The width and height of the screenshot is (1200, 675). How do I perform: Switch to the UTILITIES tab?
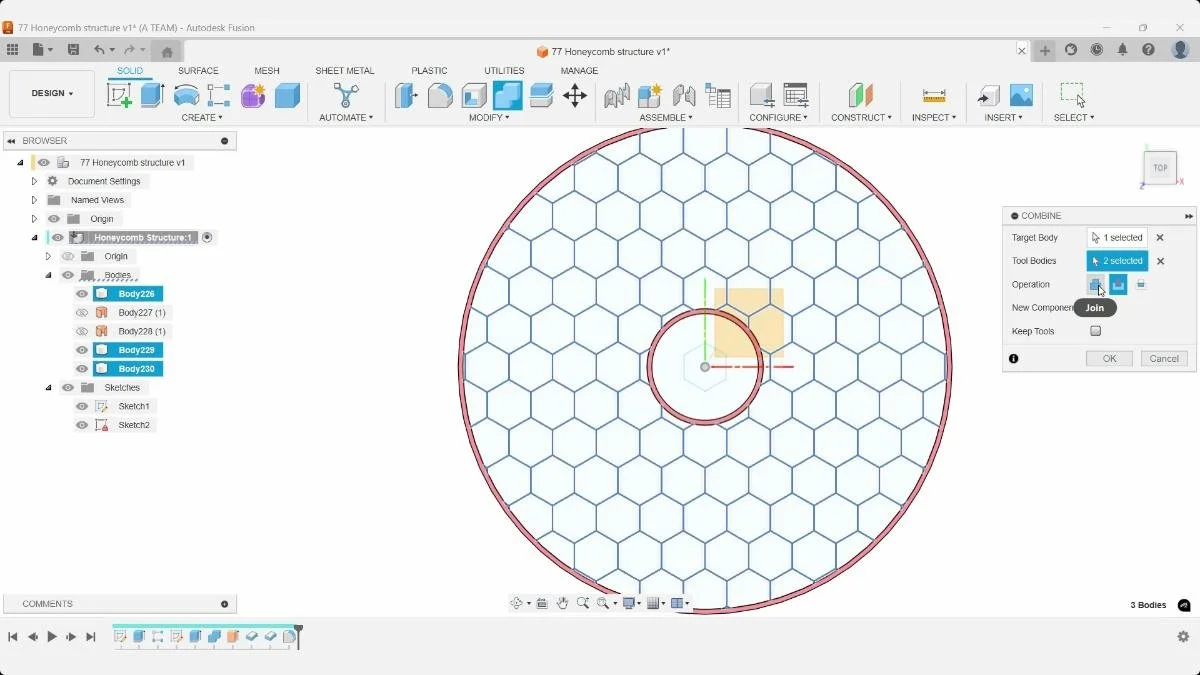[504, 71]
